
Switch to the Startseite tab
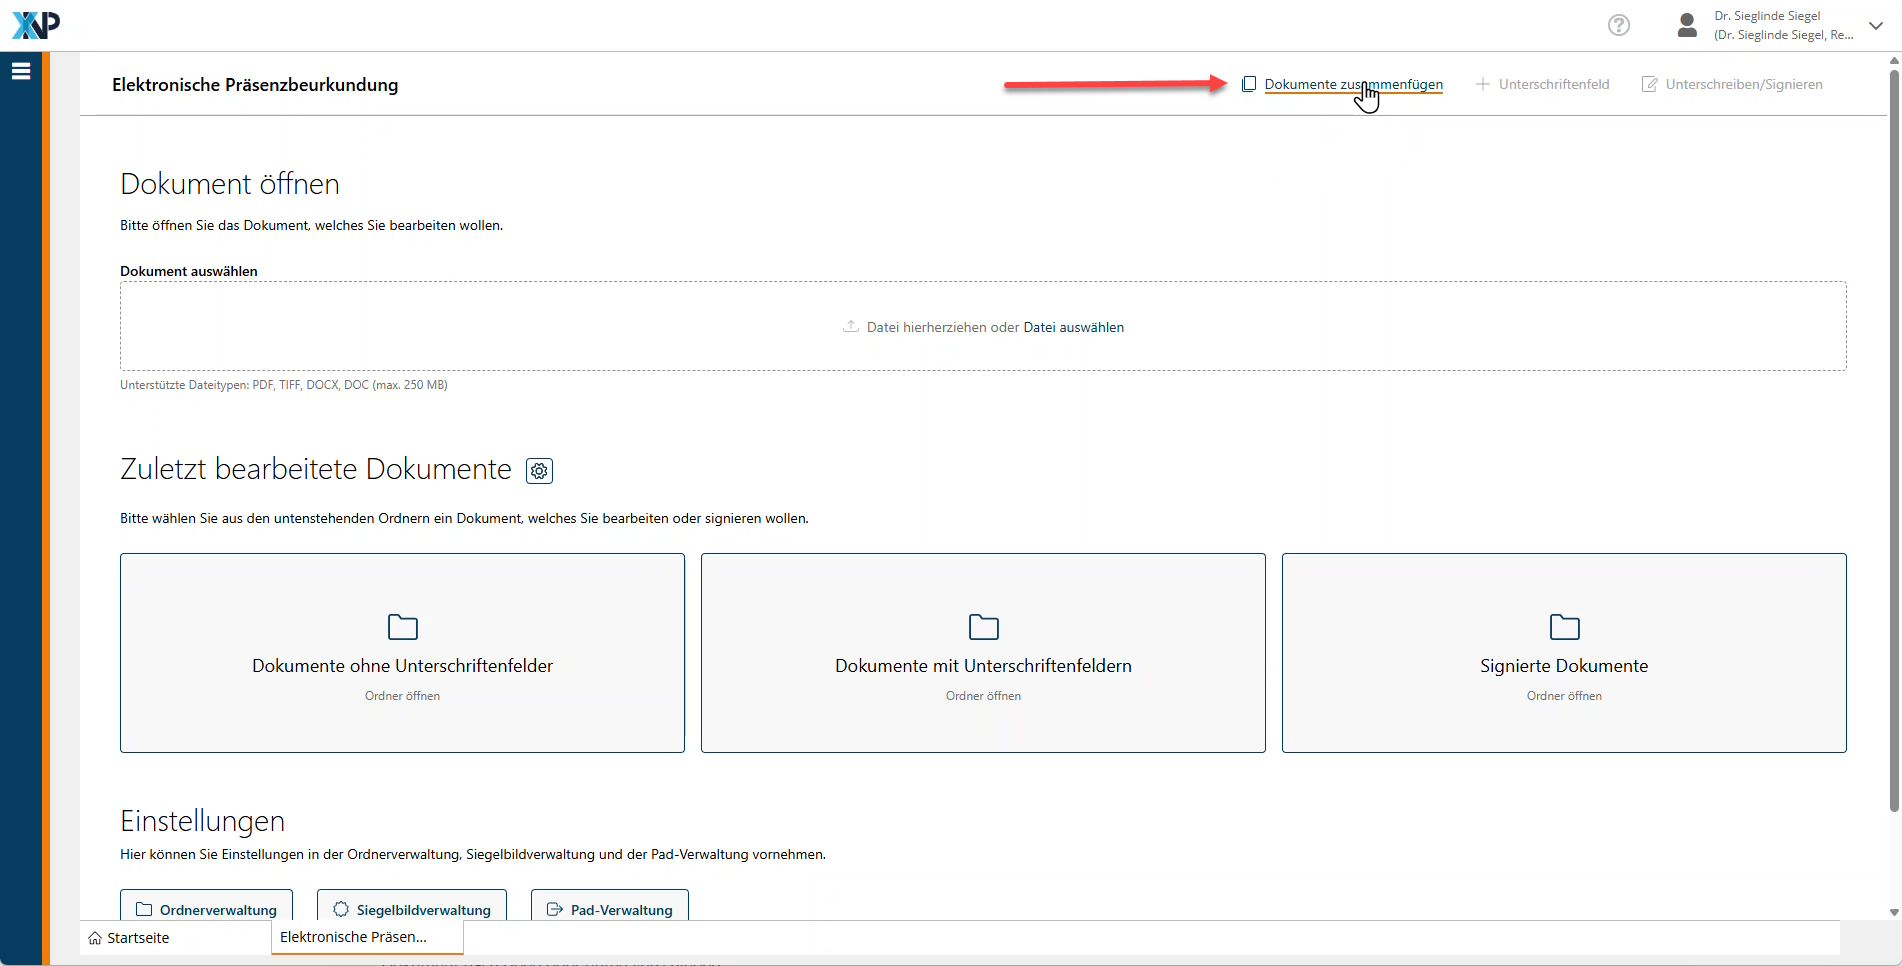130,938
